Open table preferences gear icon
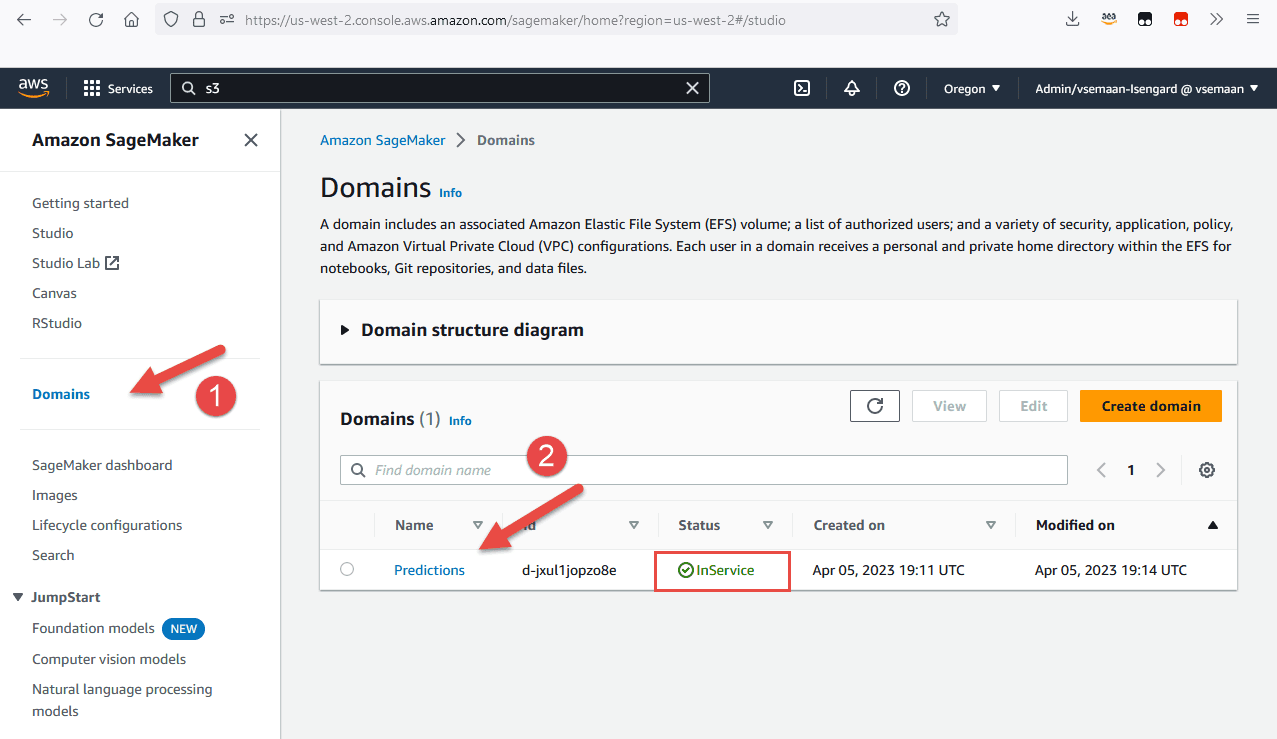The image size is (1277, 739). click(1207, 470)
